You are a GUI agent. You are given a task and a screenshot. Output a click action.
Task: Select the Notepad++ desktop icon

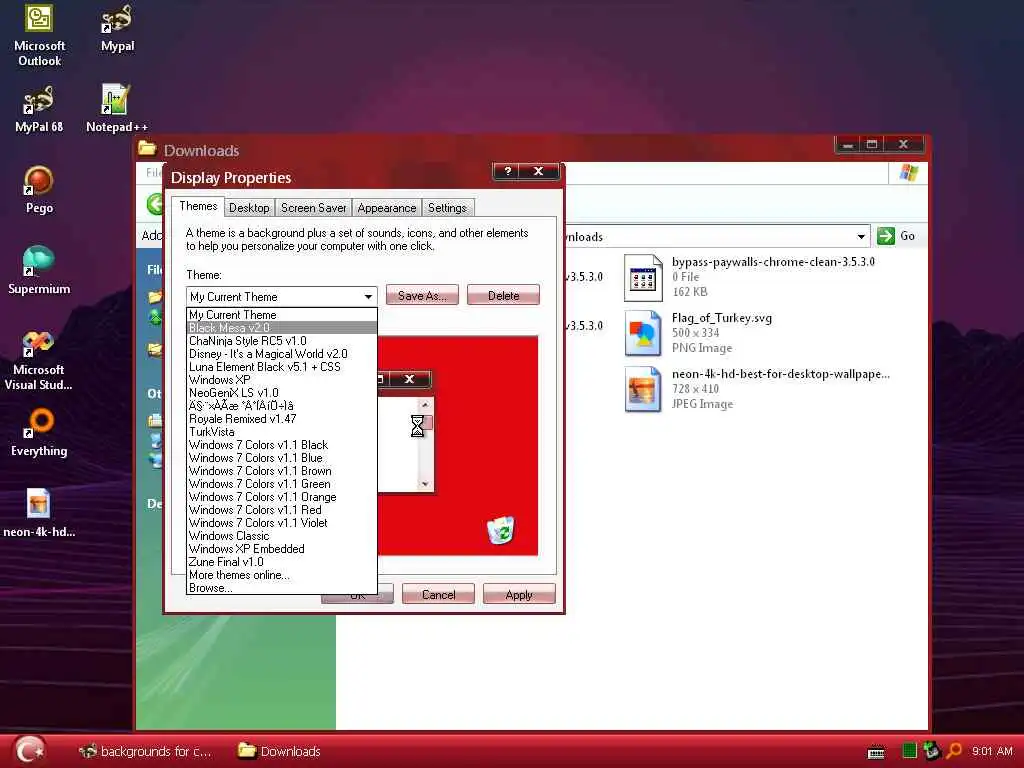(x=117, y=110)
